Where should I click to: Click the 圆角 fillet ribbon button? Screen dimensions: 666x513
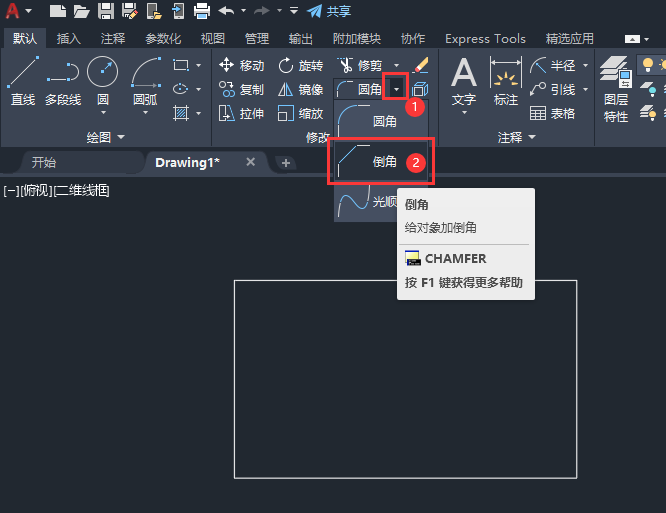(359, 89)
